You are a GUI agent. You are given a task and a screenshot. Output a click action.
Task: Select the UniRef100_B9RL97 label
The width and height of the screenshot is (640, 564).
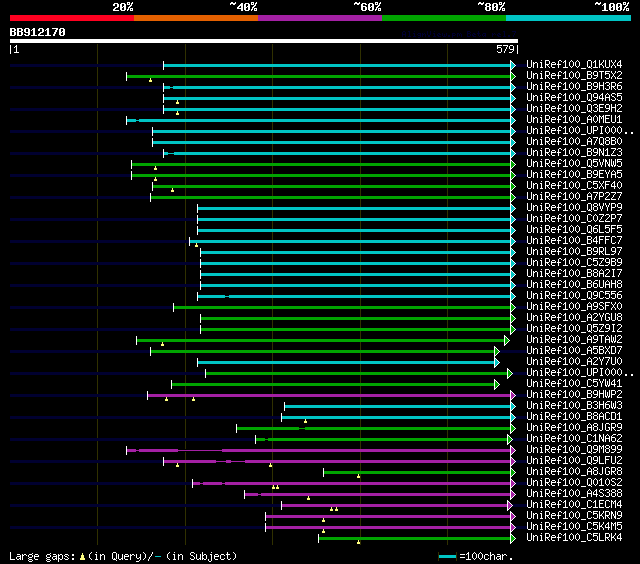574,252
